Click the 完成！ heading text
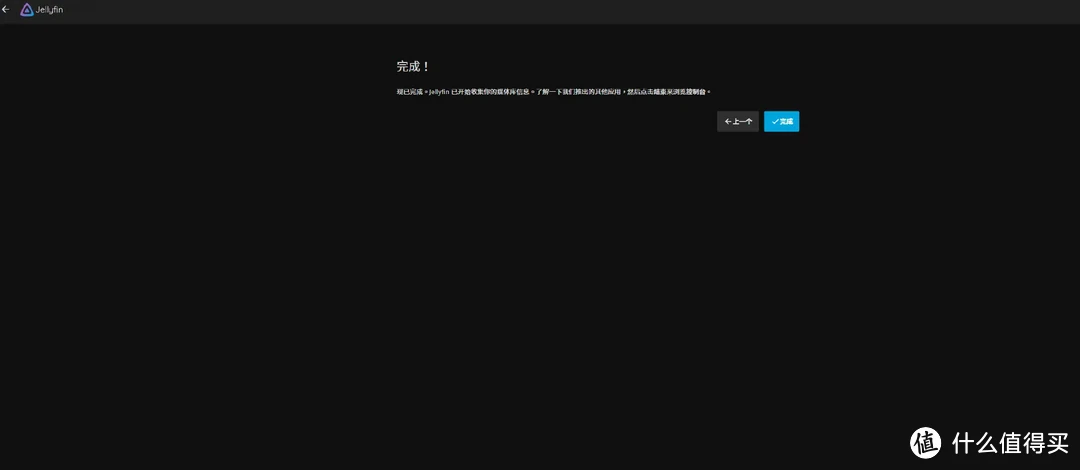The height and width of the screenshot is (470, 1080). [413, 67]
